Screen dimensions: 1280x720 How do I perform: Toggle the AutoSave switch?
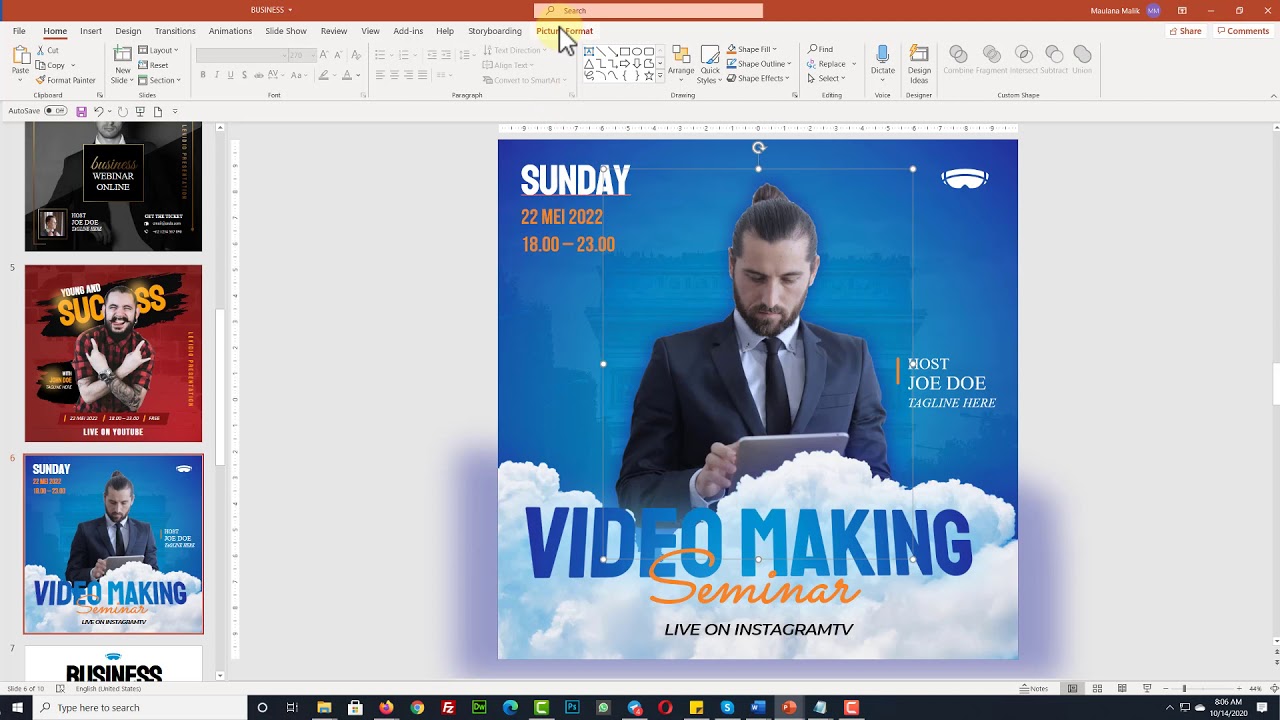[x=55, y=111]
